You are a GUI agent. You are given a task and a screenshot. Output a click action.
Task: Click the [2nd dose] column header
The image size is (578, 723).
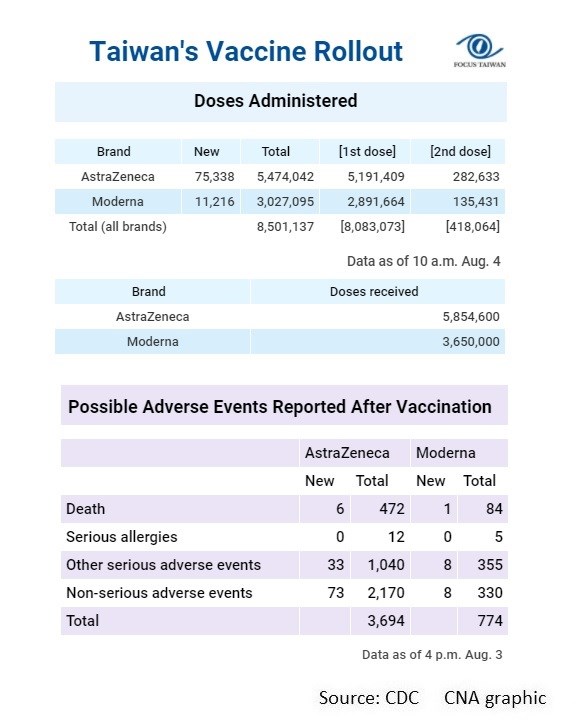[x=460, y=151]
